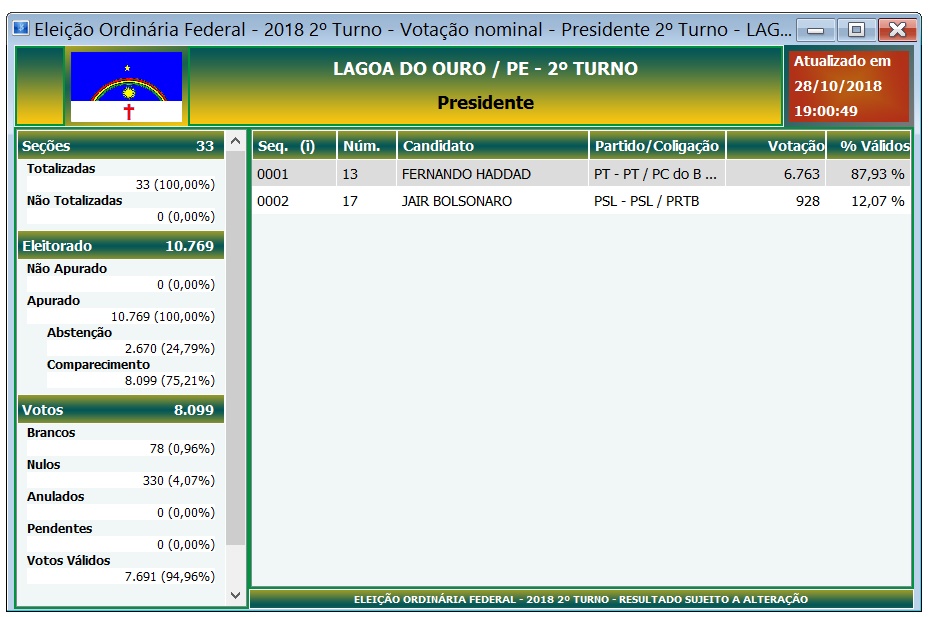929x617 pixels.
Task: Sort by the % Válidos column header
Action: tap(869, 146)
